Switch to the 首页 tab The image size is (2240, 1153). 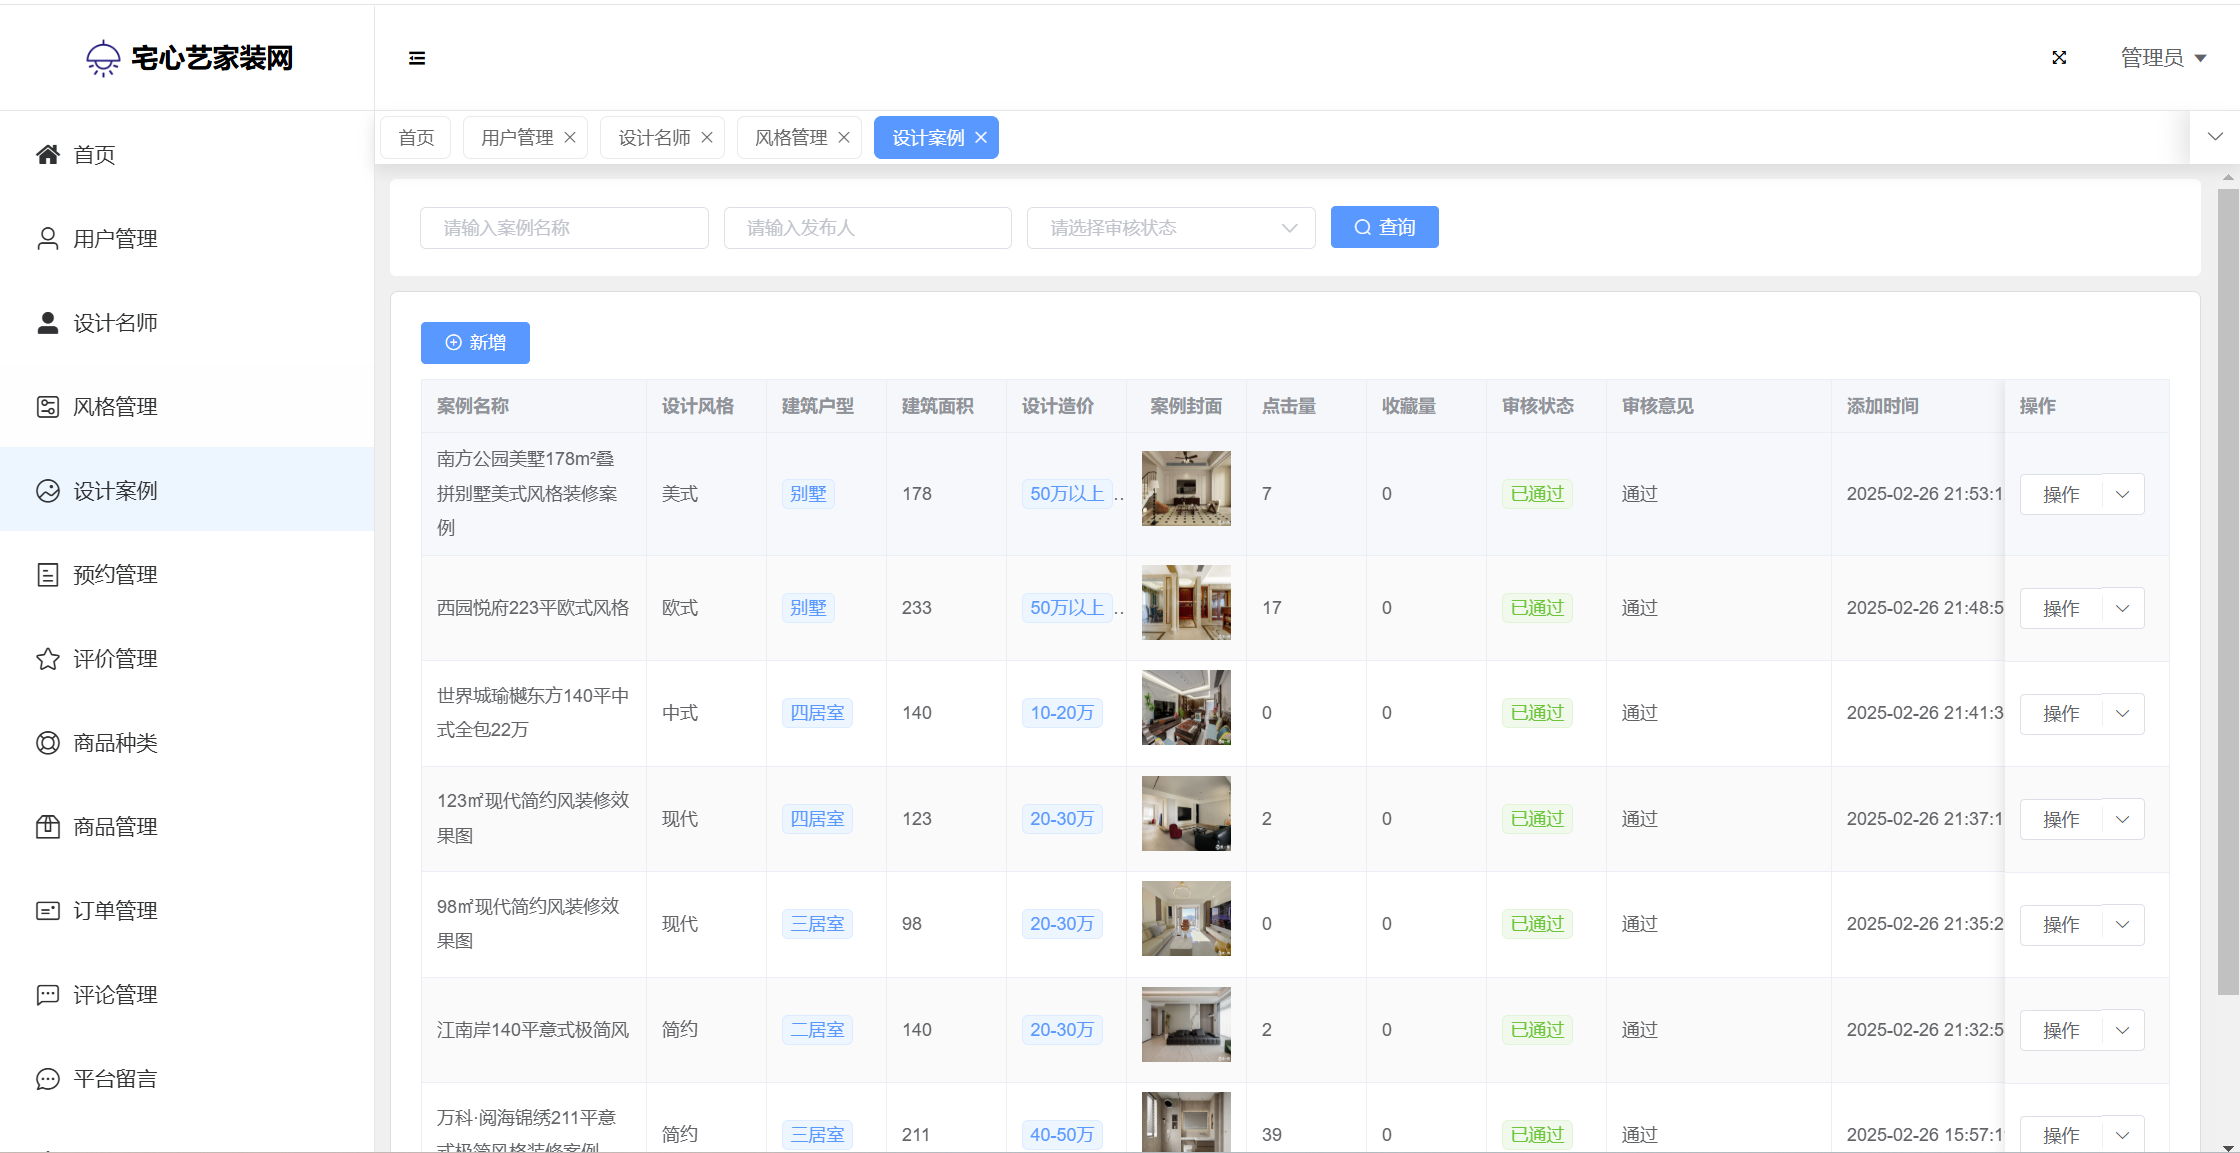416,137
